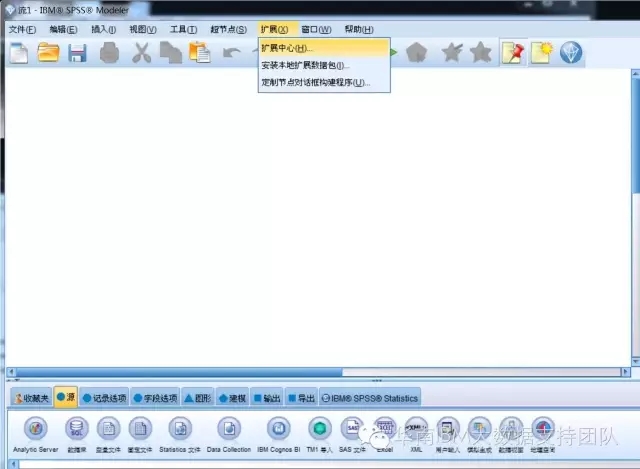Viewport: 640px width, 469px height.
Task: Click the canvas vertical scrollbar up arrow
Action: (636, 74)
